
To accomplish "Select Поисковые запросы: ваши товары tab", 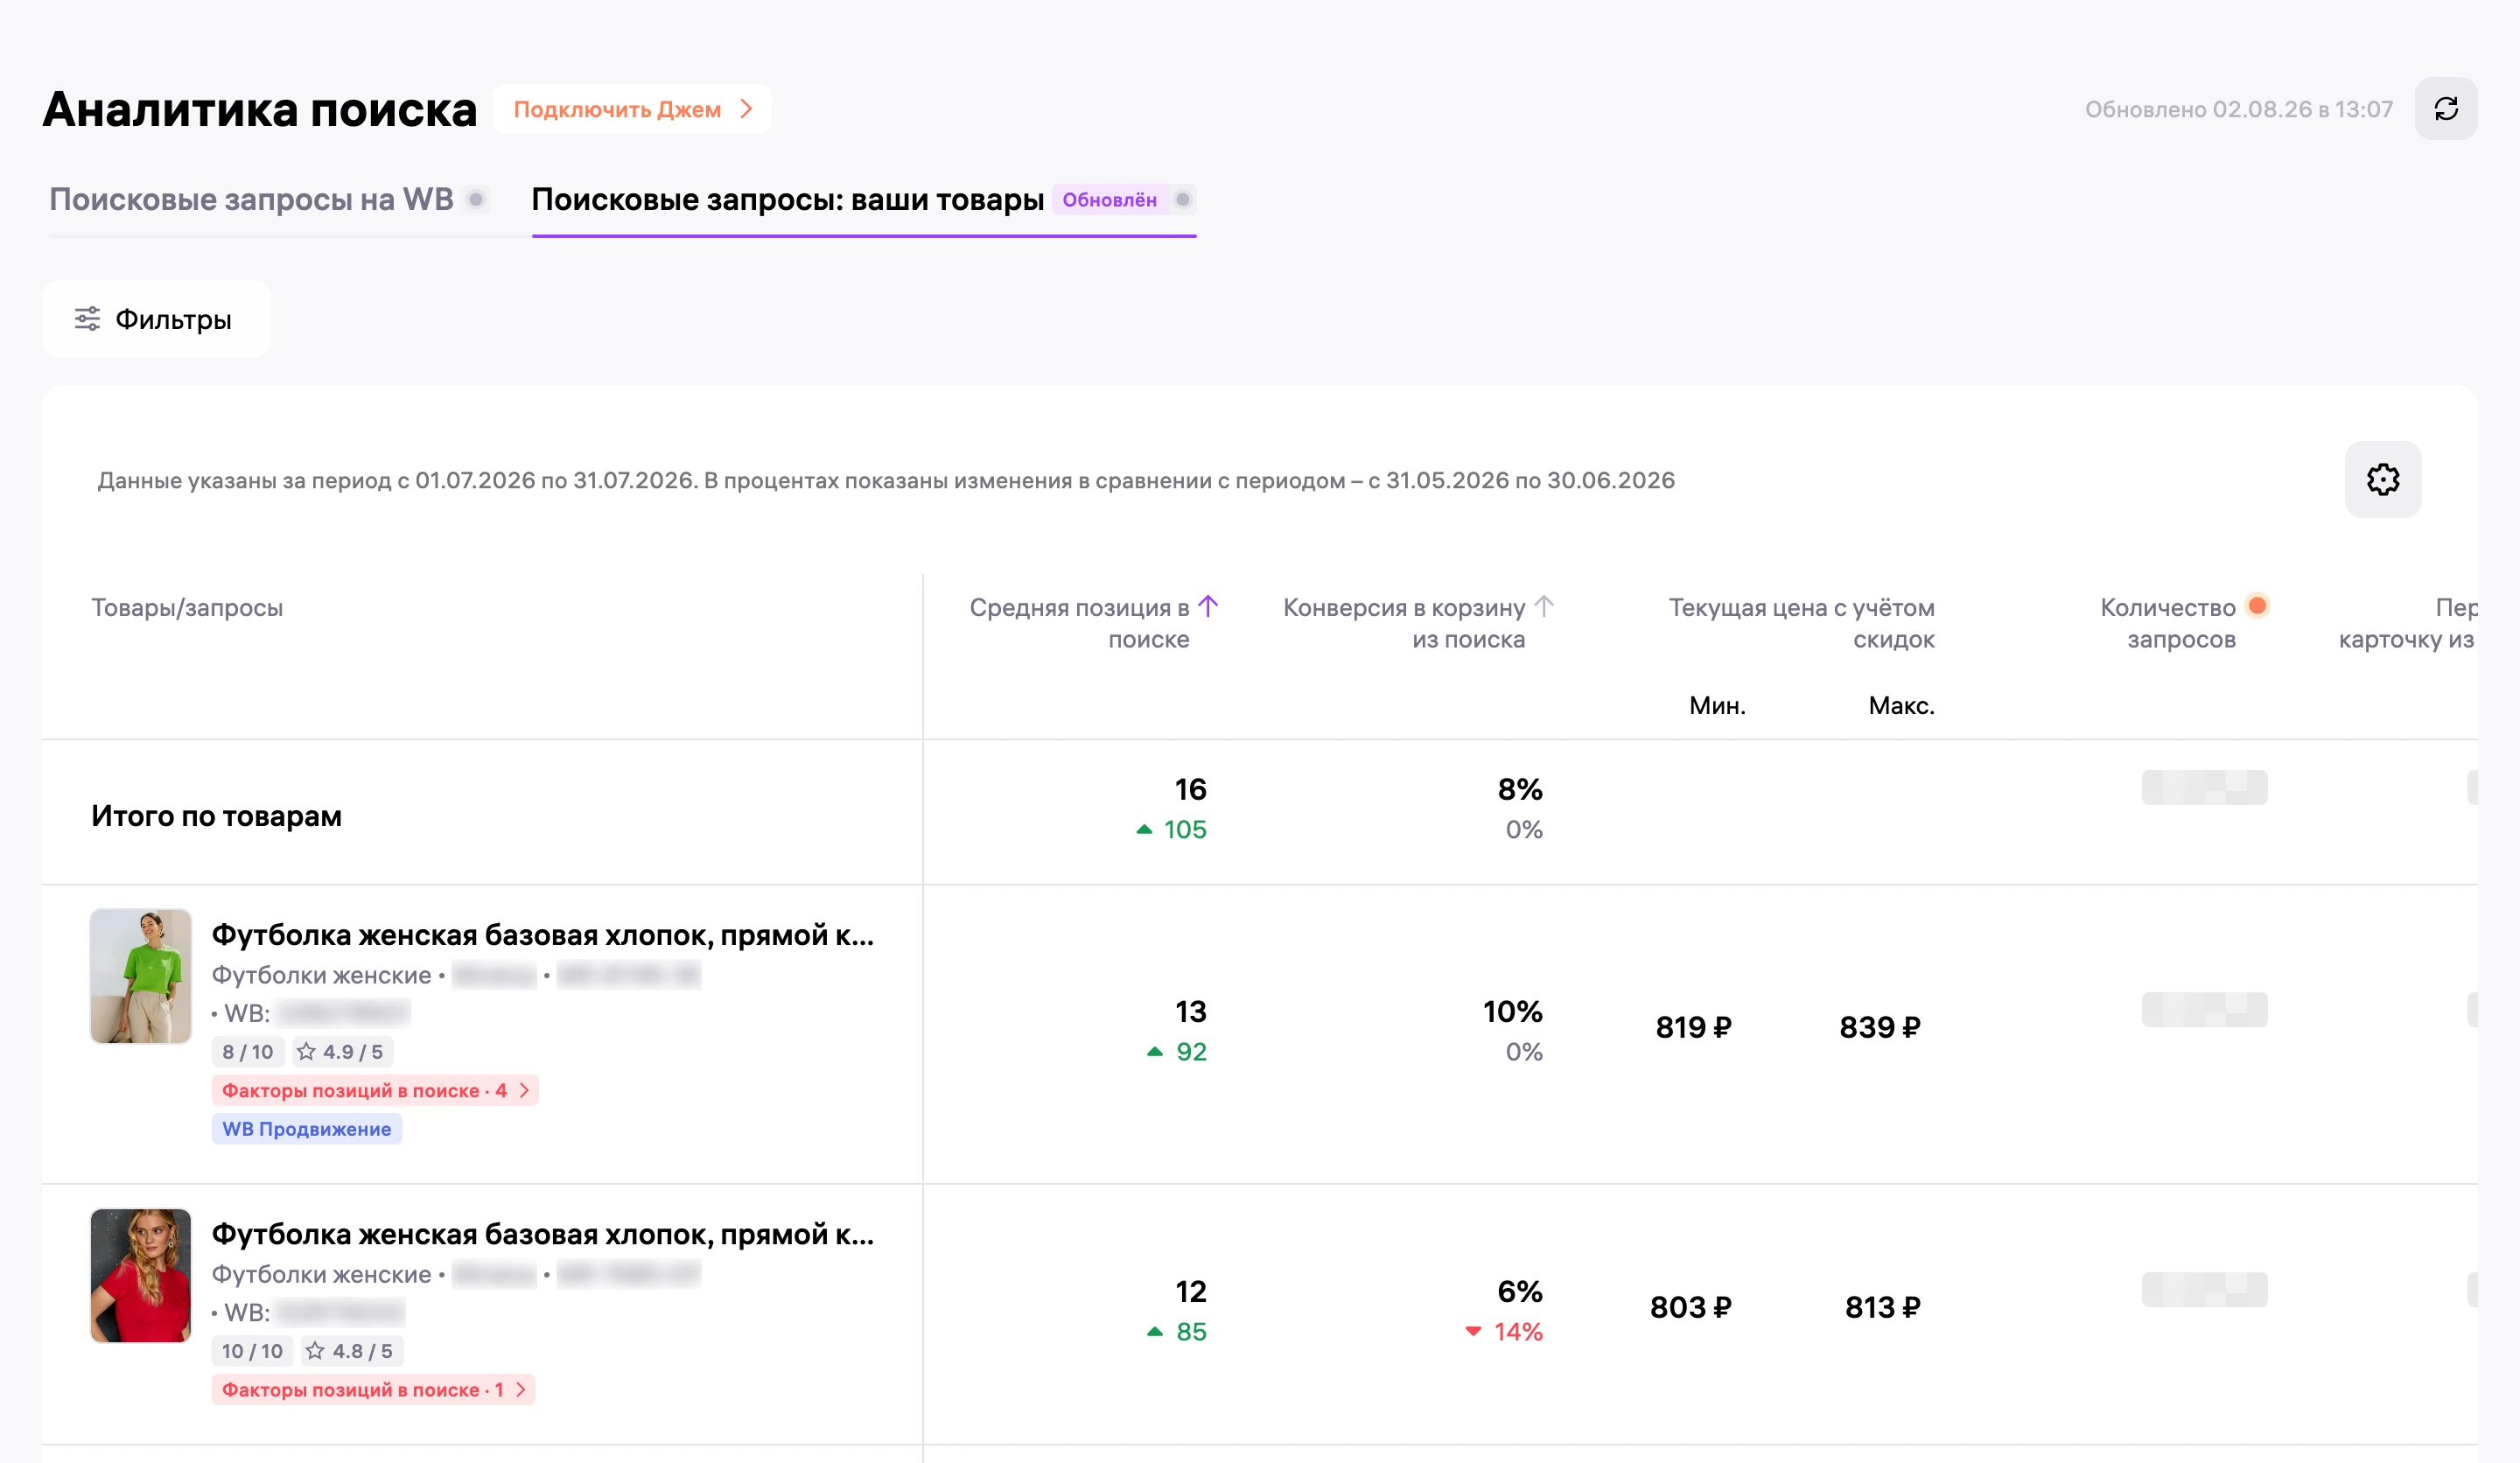I will click(787, 199).
